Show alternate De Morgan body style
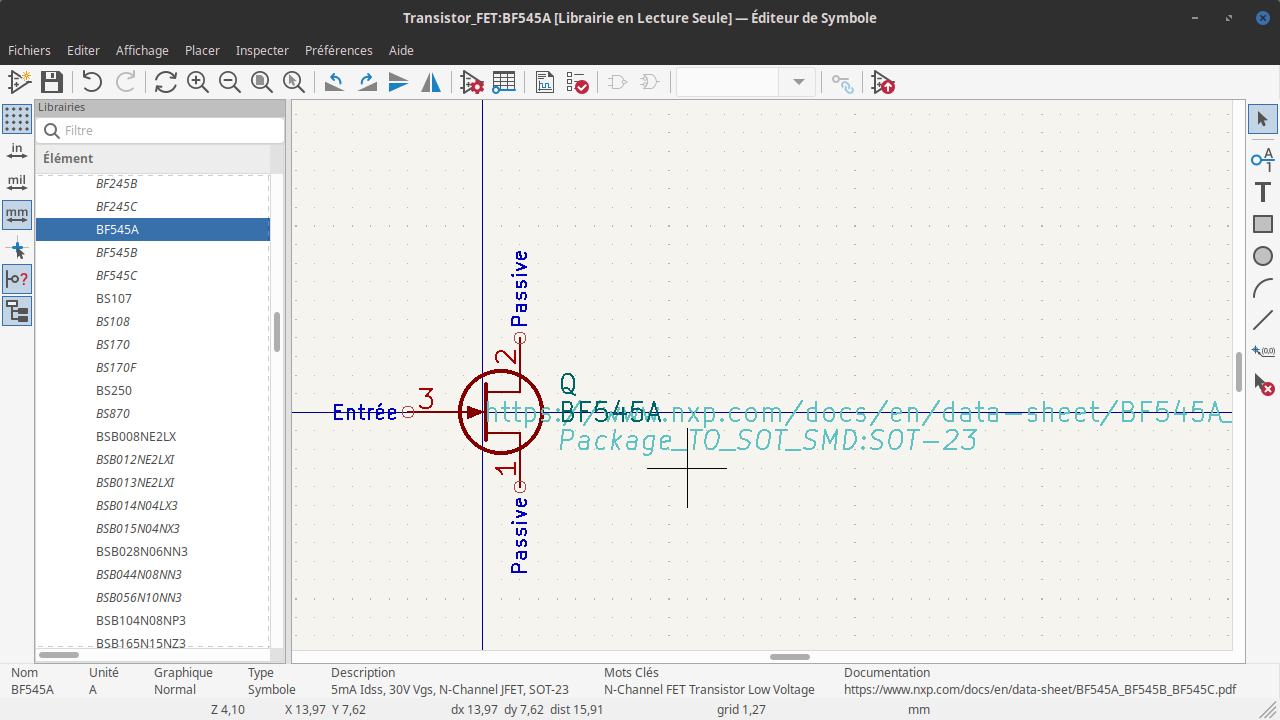The image size is (1280, 720). click(x=650, y=82)
